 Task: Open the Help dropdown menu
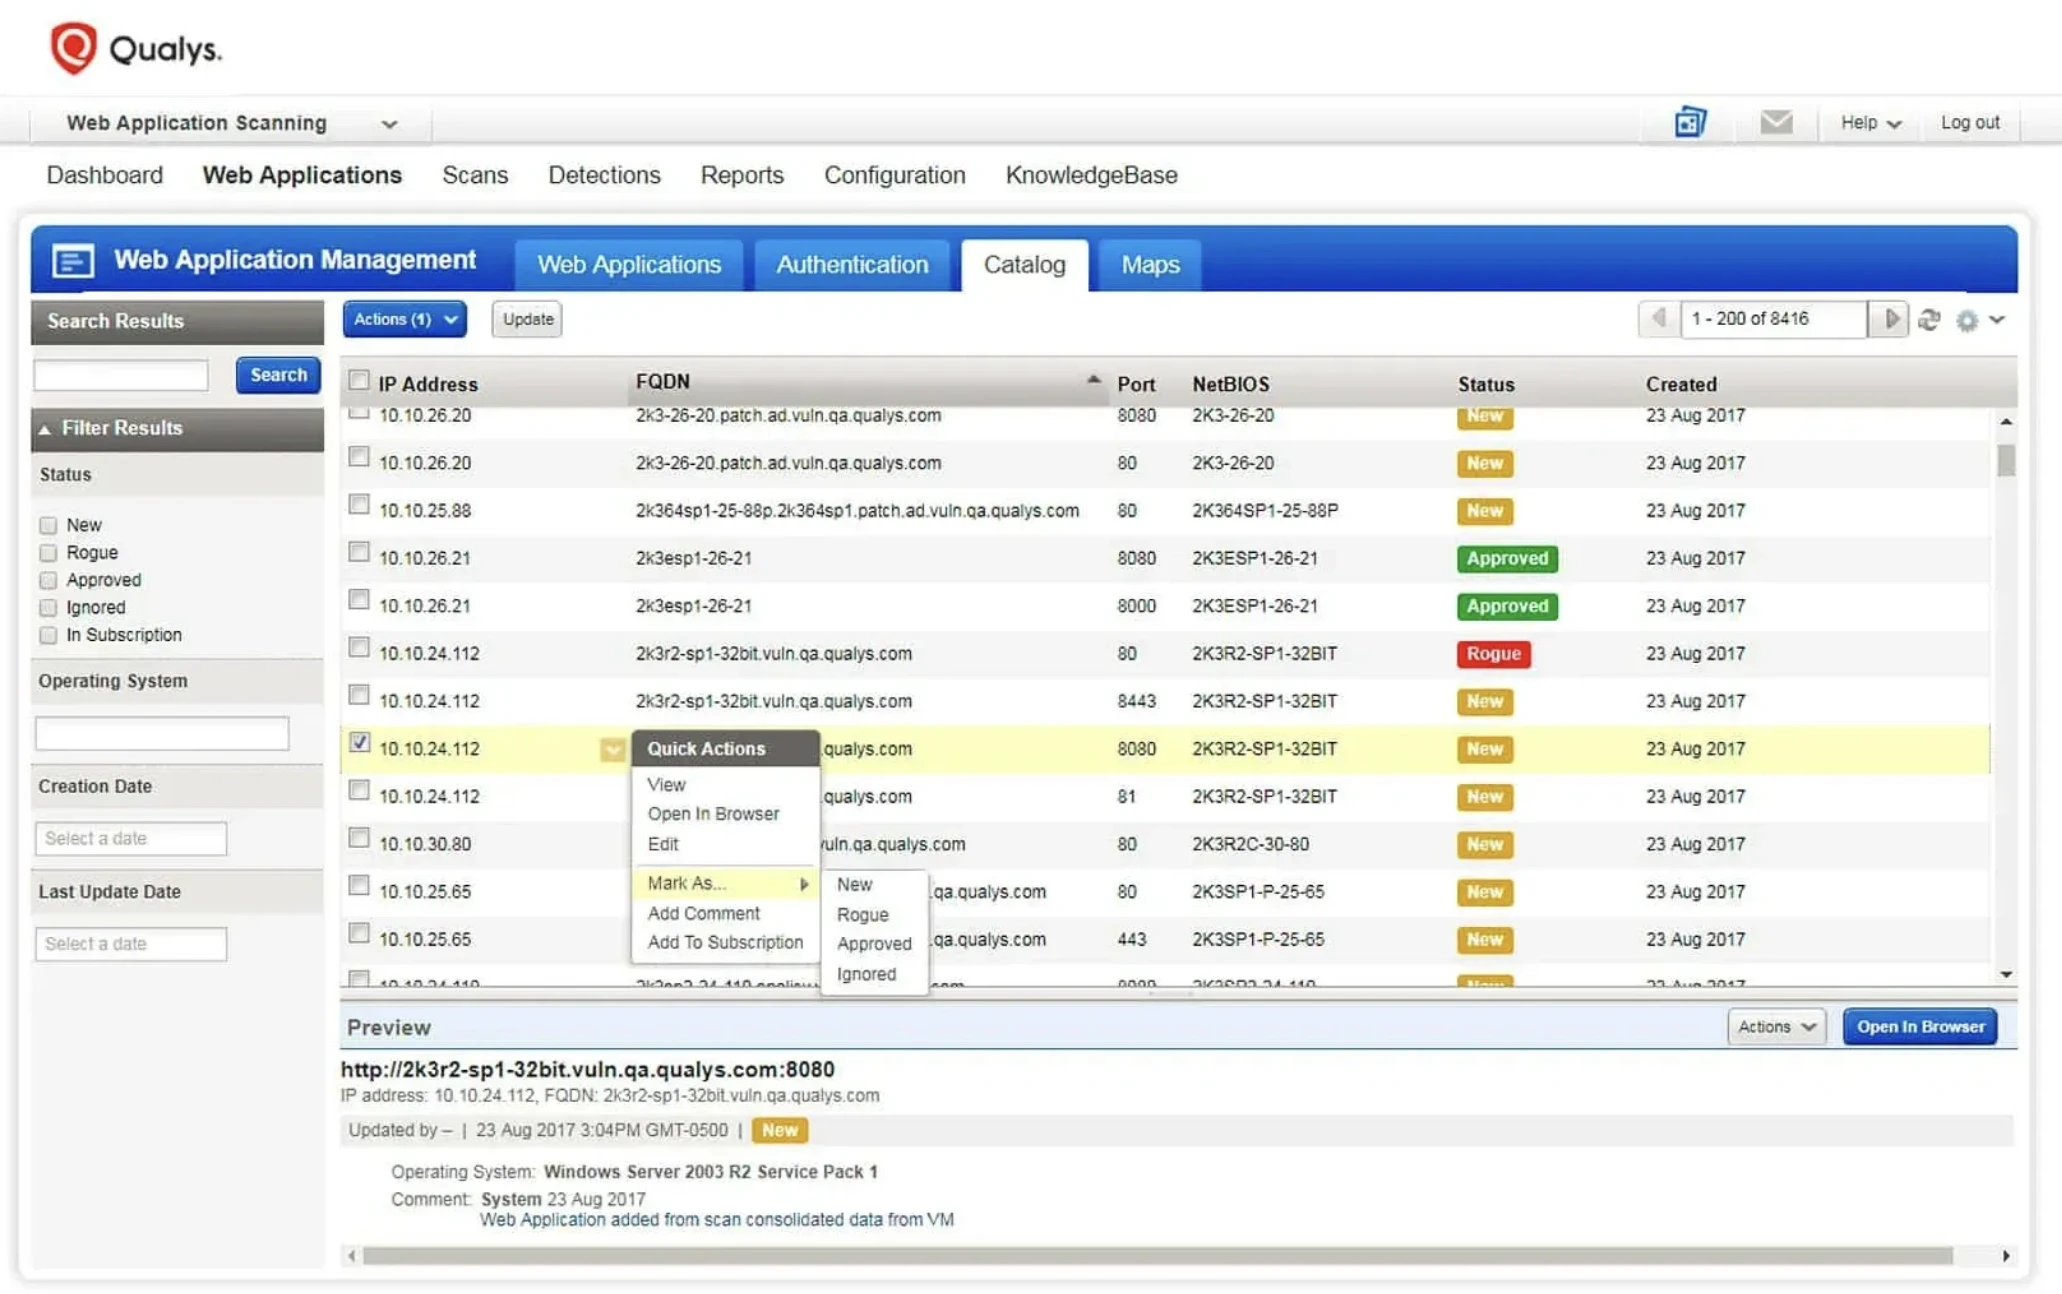tap(1866, 121)
